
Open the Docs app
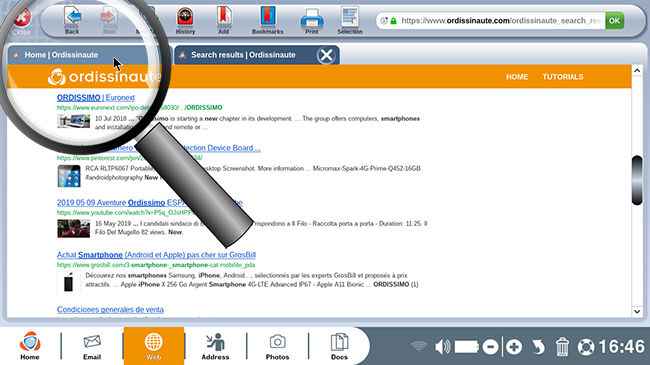339,346
